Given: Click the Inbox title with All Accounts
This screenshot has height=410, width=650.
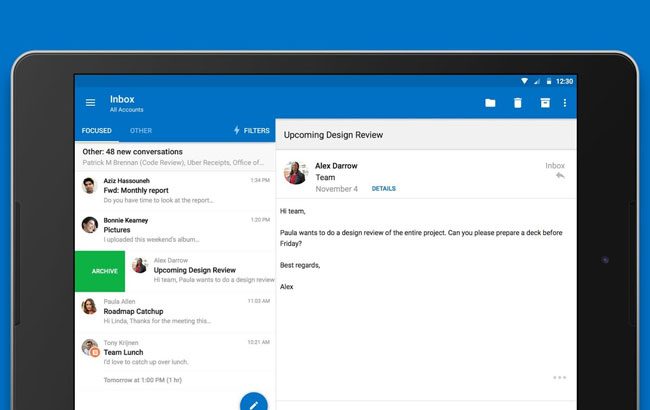Looking at the screenshot, I should [126, 103].
